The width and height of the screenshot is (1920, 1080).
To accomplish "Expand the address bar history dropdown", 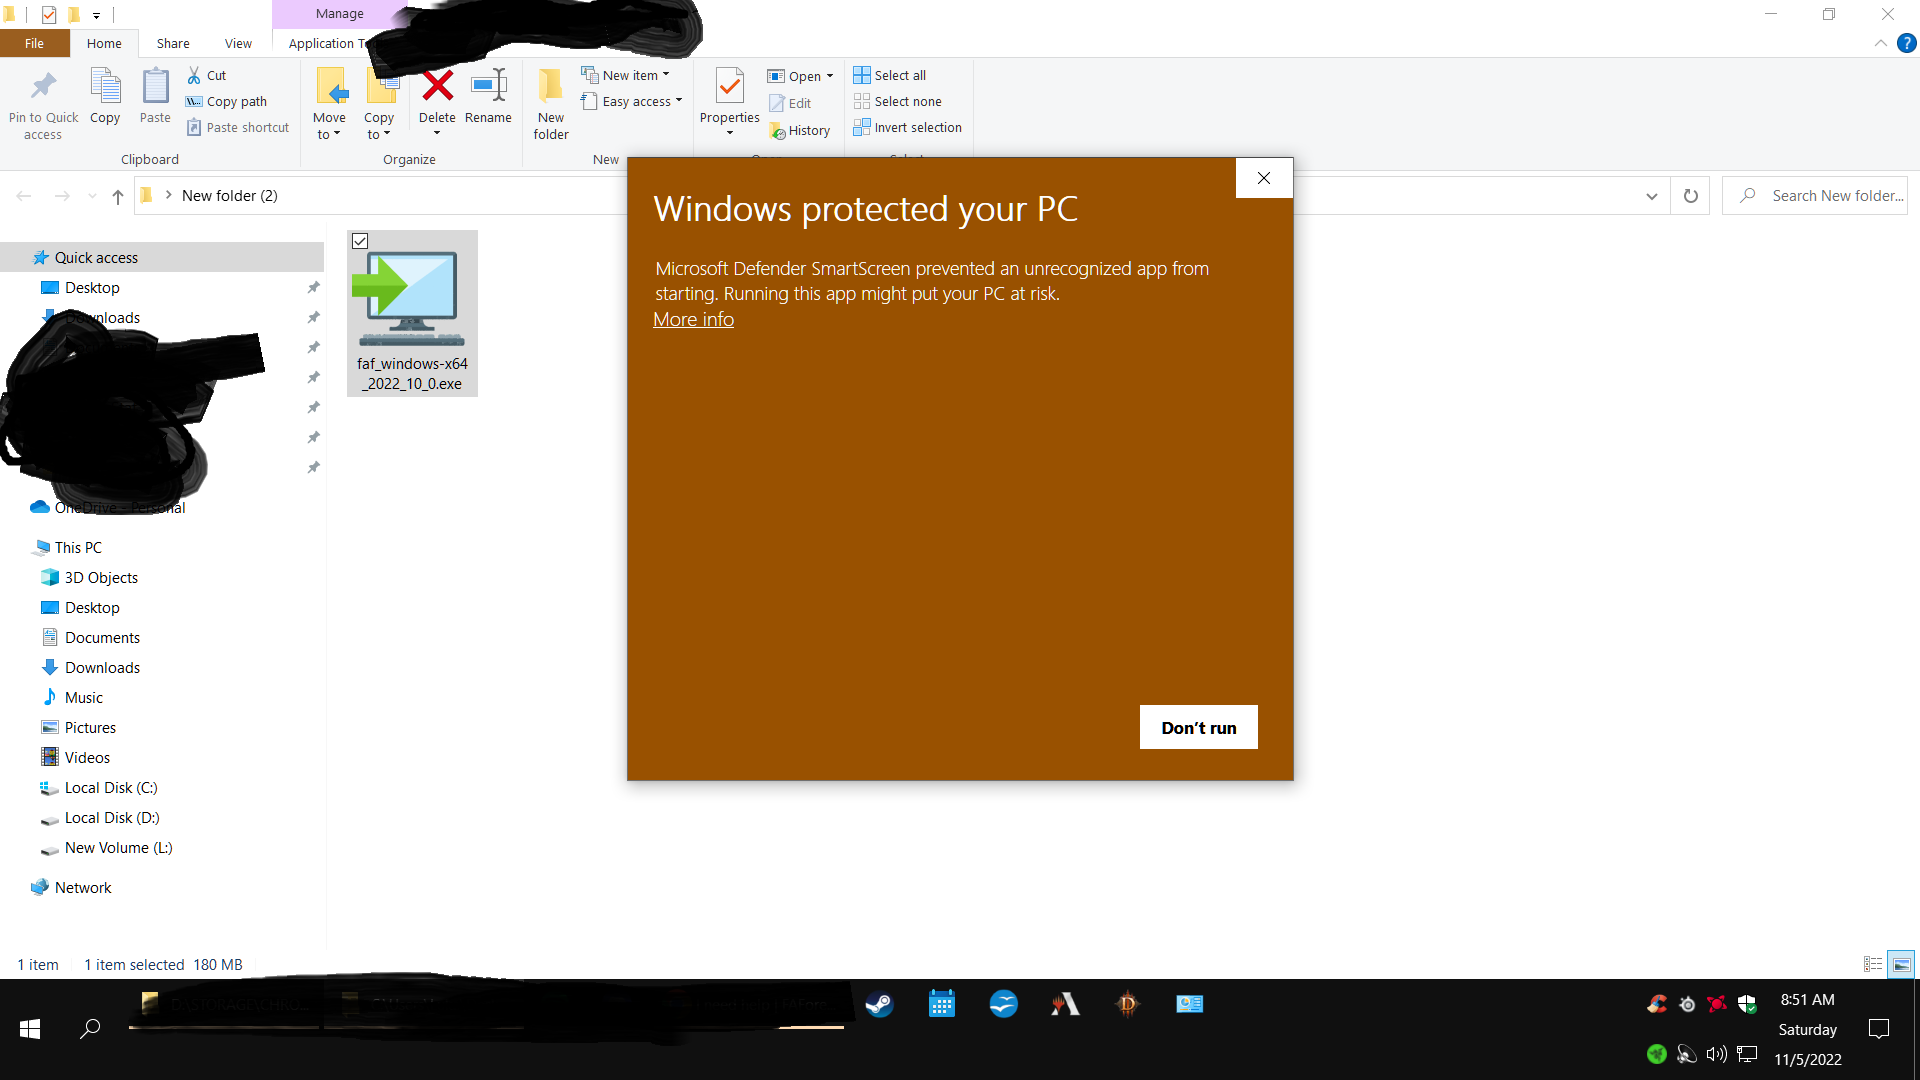I will pos(1651,196).
